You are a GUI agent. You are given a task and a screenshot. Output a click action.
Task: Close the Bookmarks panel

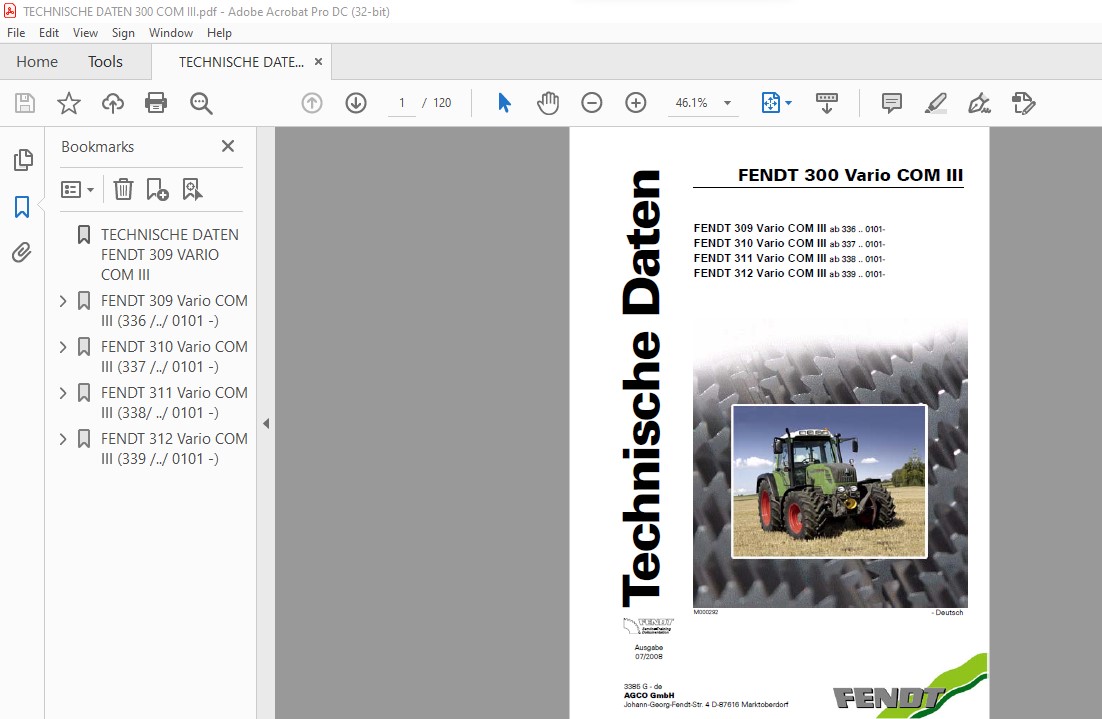pyautogui.click(x=228, y=146)
